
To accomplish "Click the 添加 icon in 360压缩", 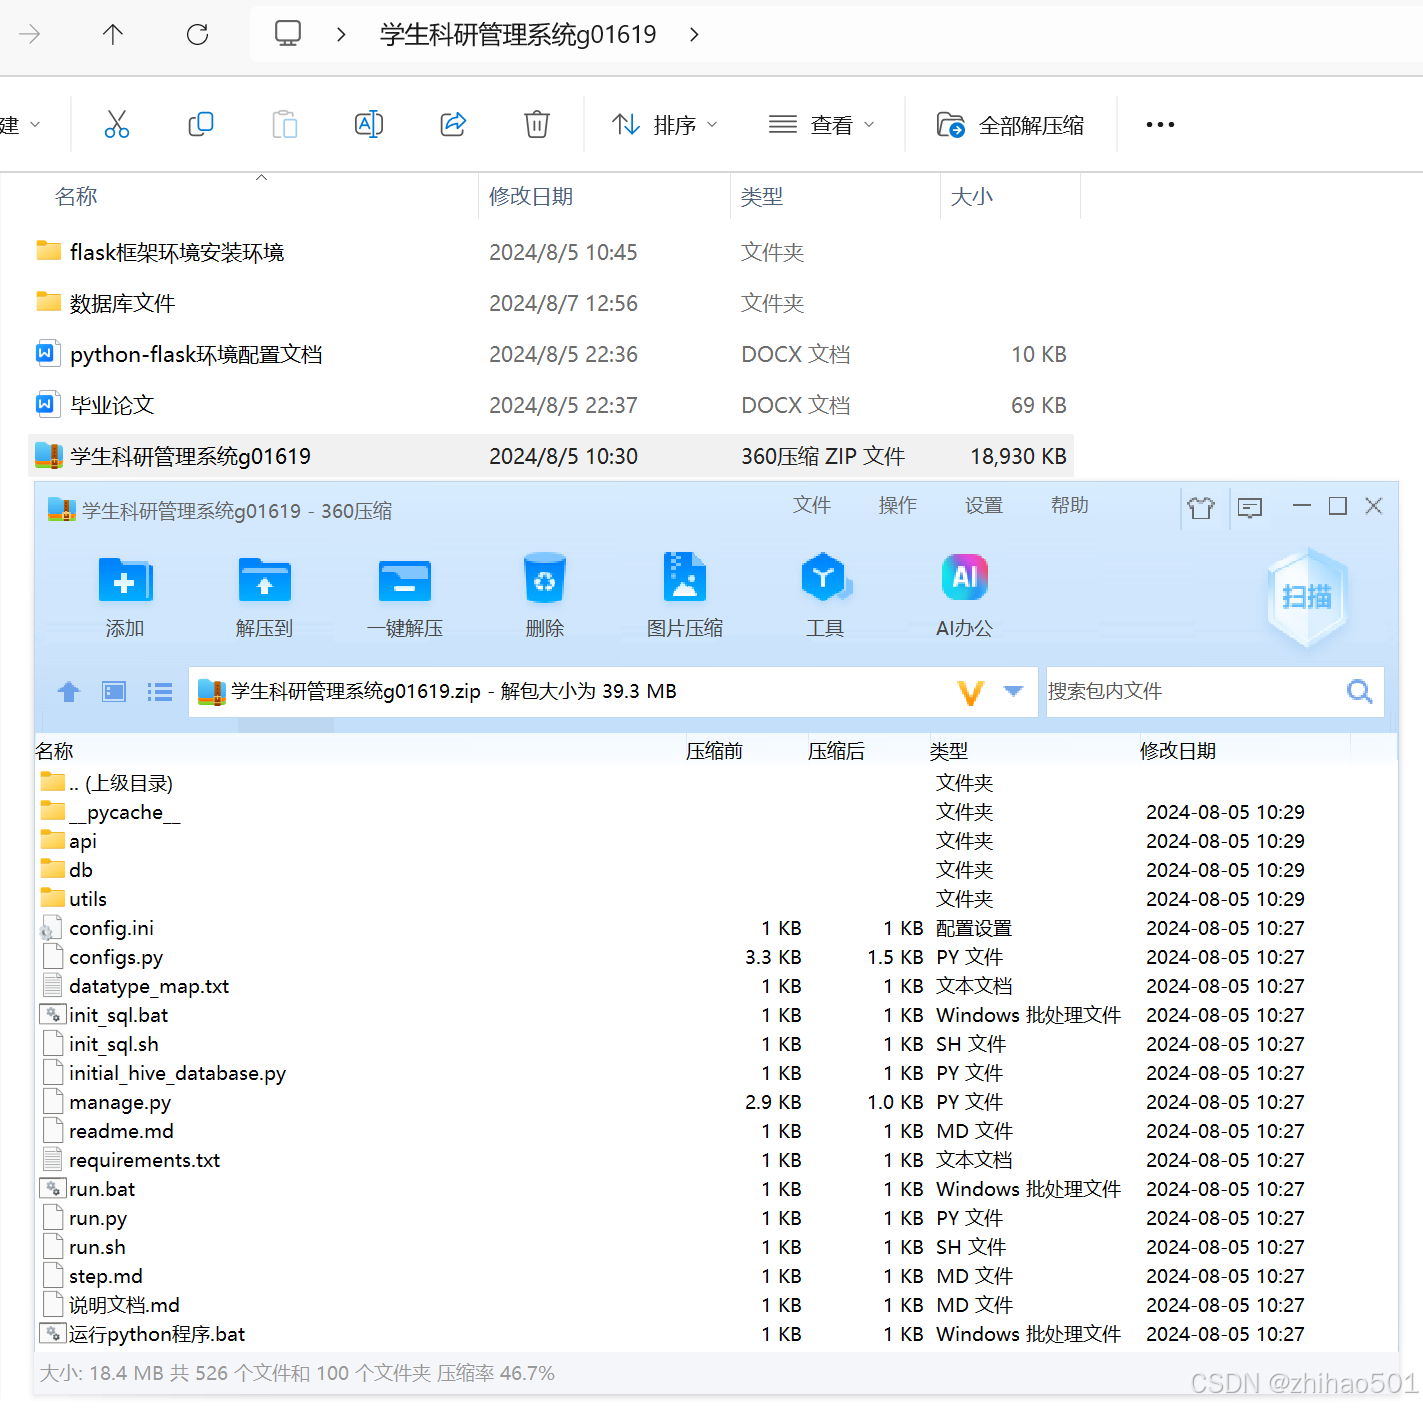I will point(124,595).
